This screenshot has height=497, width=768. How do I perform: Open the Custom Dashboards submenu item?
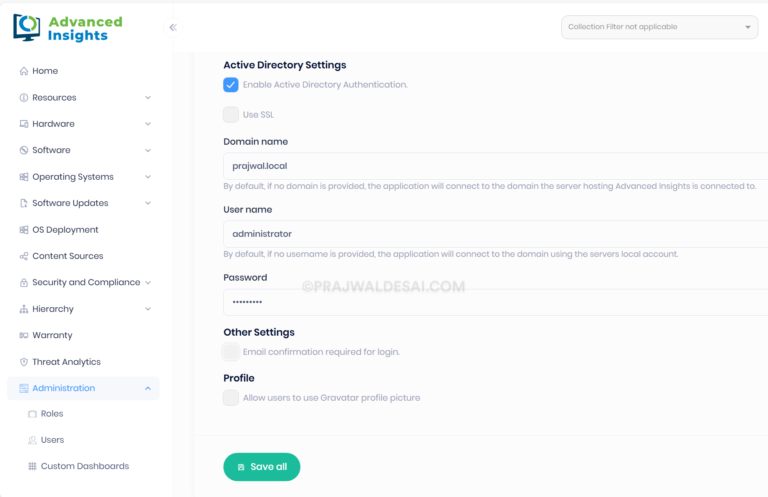(83, 466)
